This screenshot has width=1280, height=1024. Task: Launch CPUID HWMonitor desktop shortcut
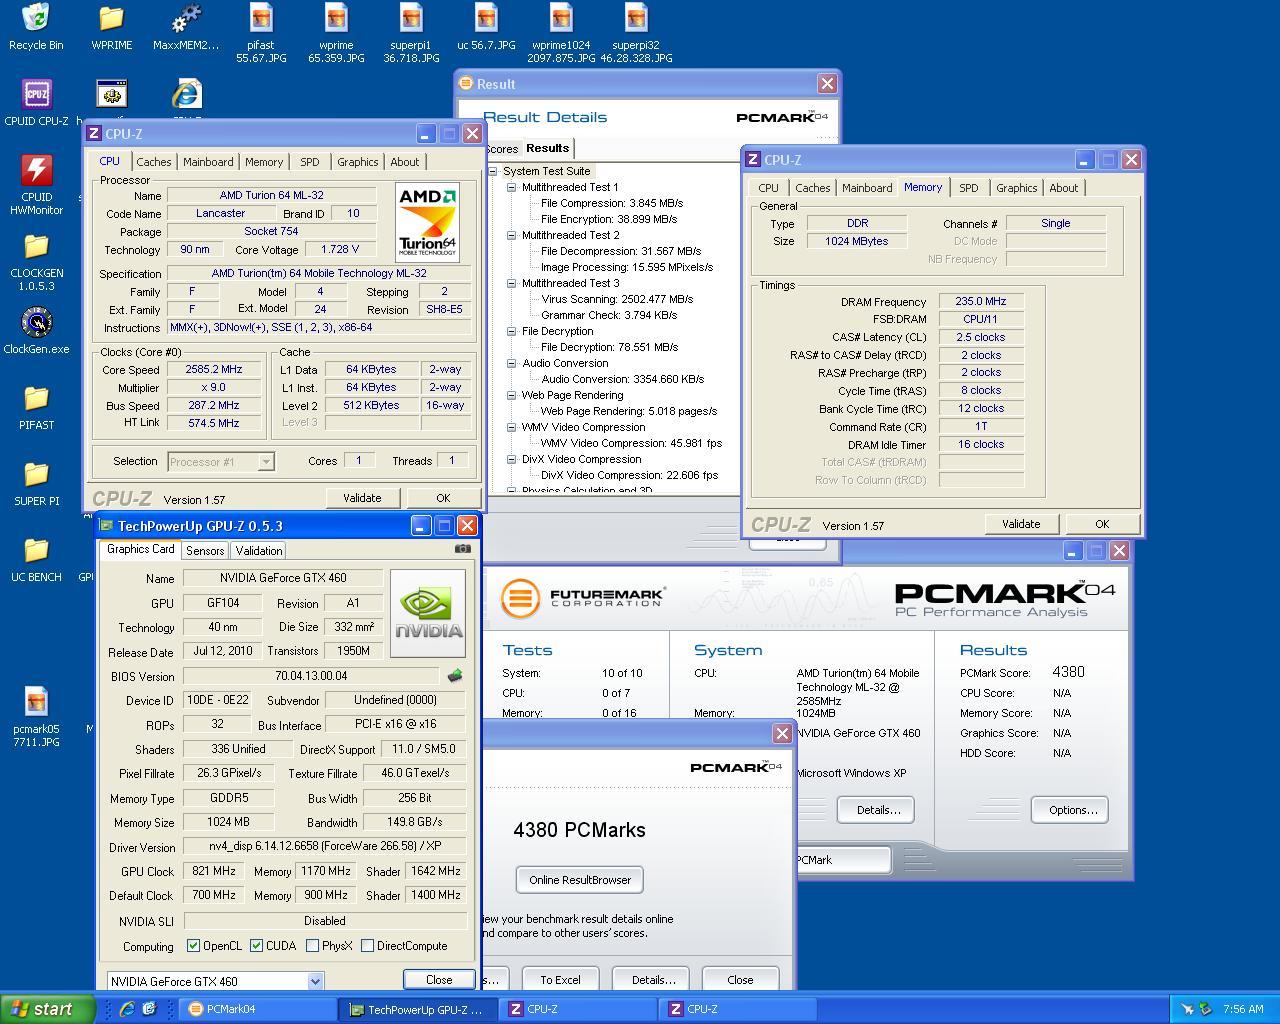click(36, 185)
